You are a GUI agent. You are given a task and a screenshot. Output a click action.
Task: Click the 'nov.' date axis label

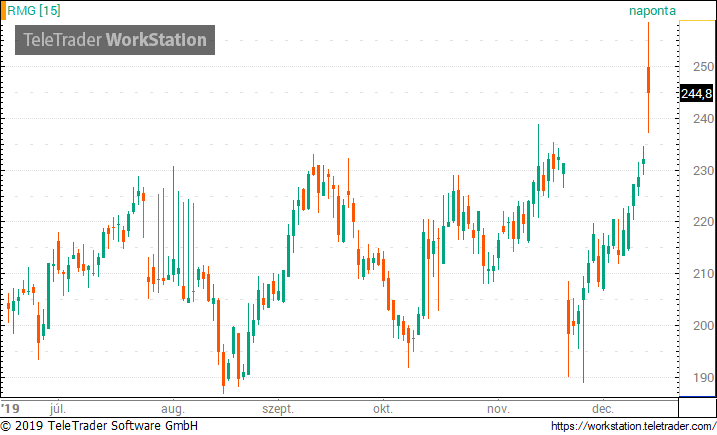tap(498, 408)
